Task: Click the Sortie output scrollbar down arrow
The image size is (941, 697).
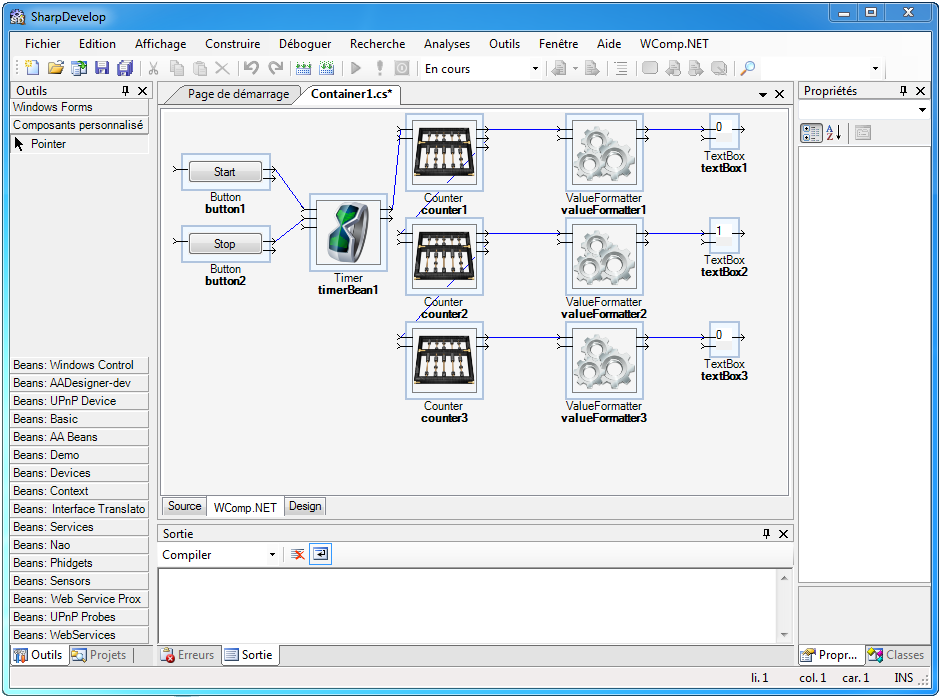Action: click(x=784, y=635)
